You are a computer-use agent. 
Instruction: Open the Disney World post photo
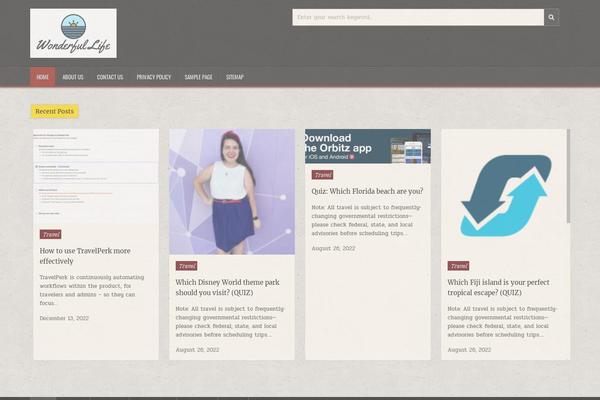pos(232,191)
